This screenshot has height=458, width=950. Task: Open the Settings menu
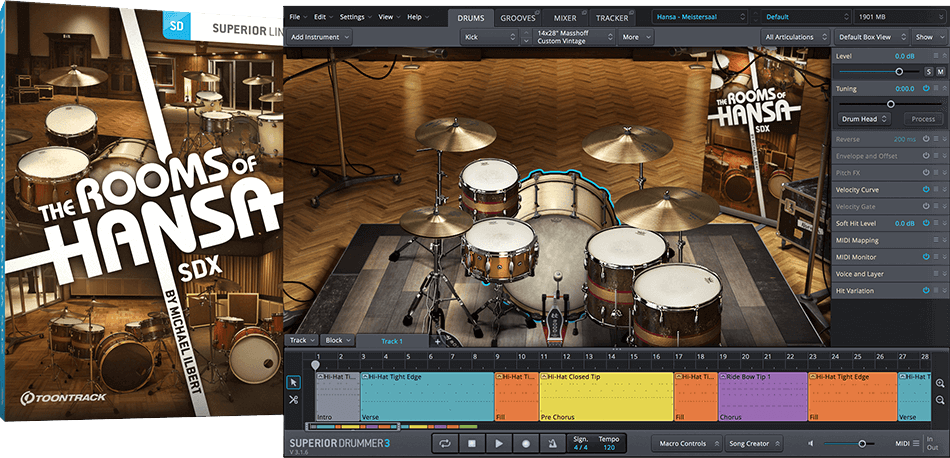[354, 17]
